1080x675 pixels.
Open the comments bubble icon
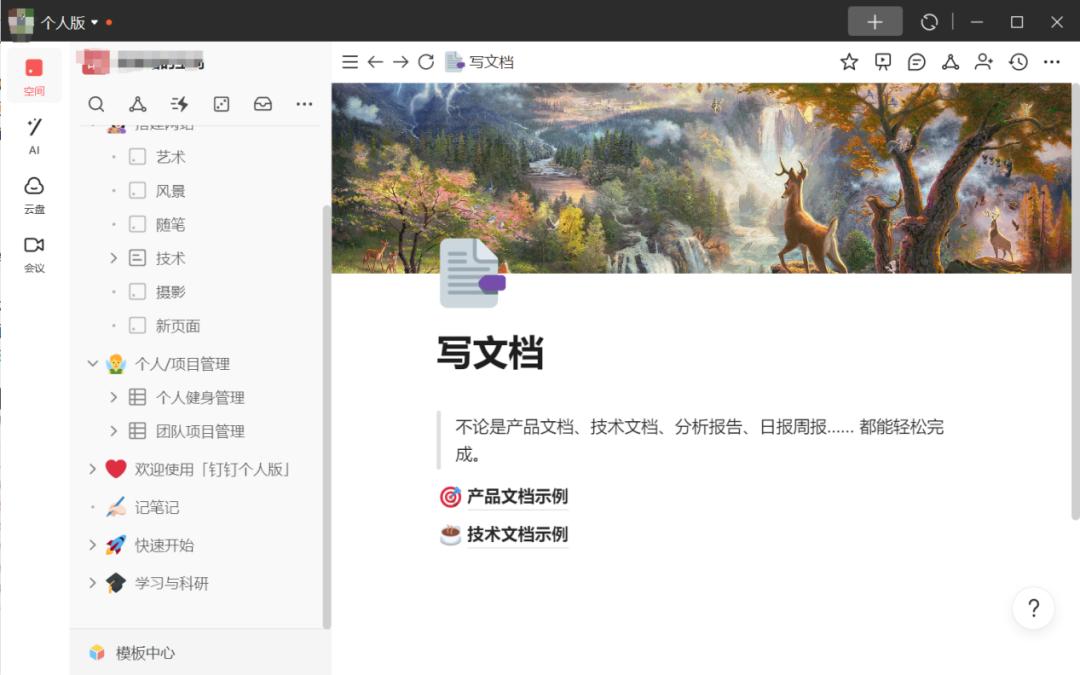click(x=917, y=62)
